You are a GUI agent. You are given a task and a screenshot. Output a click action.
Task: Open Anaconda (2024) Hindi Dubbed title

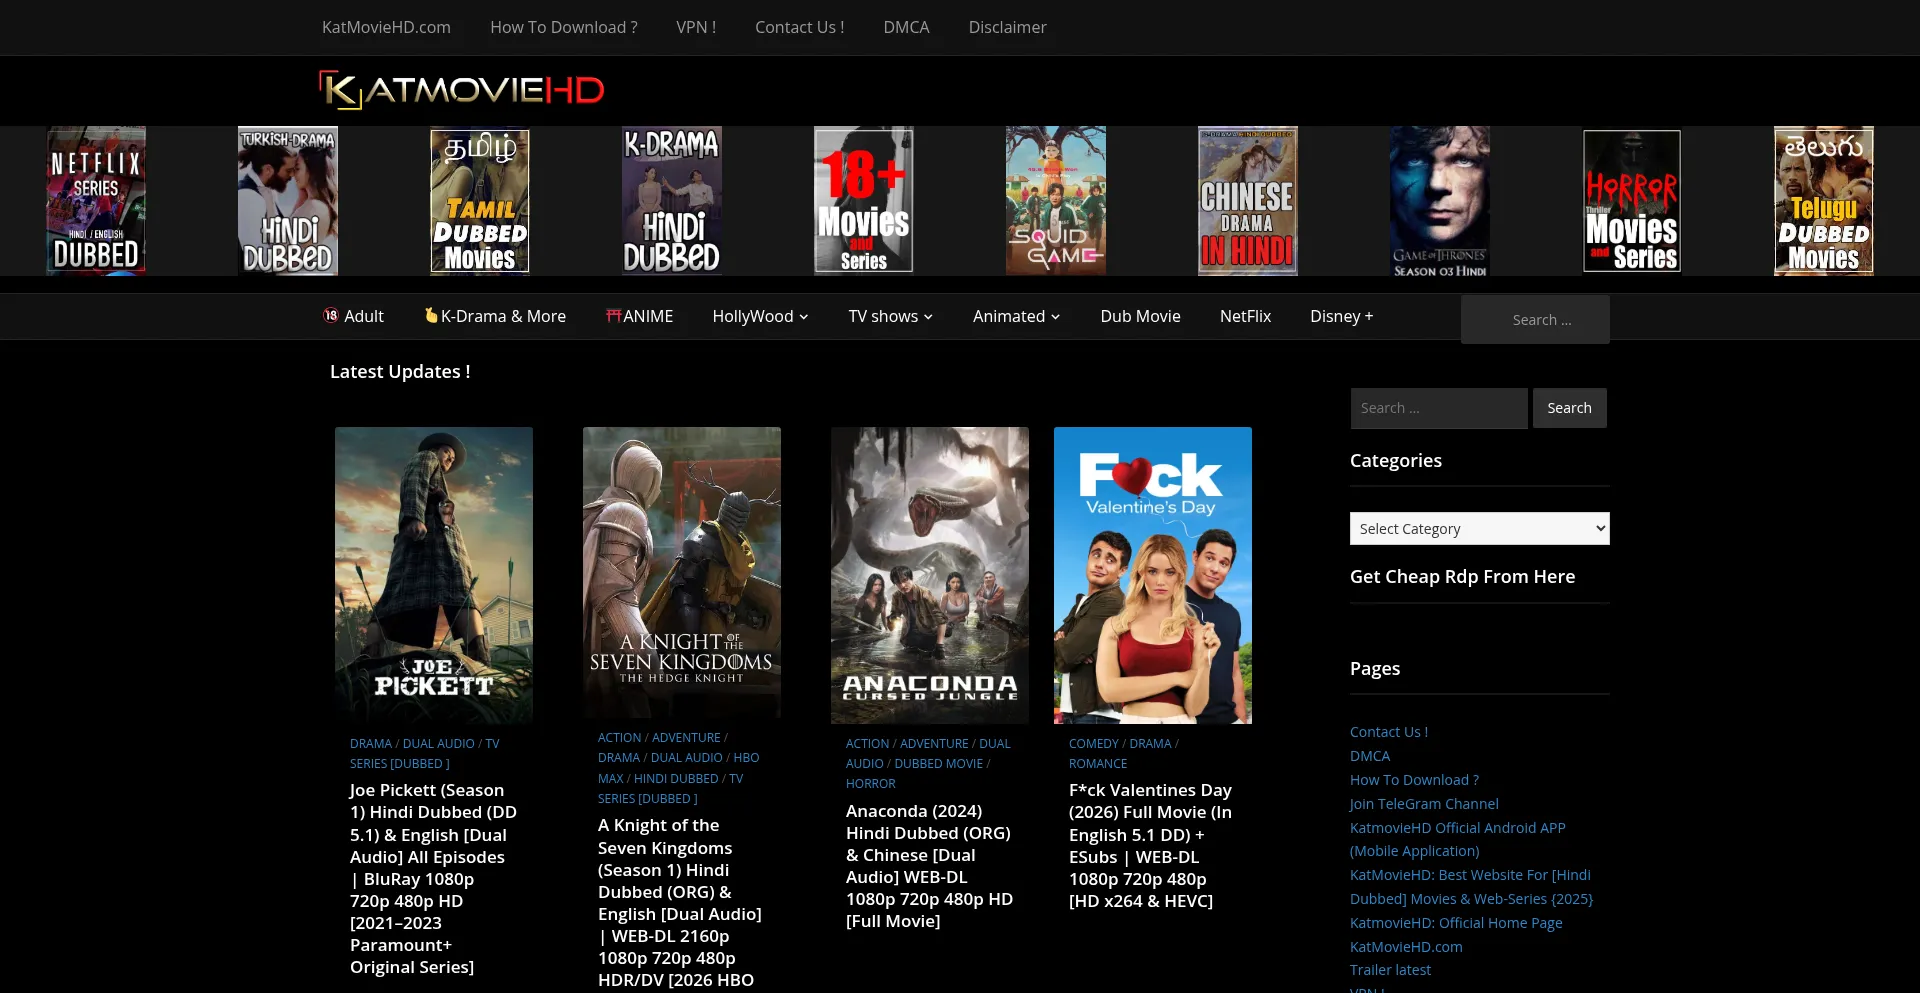929,866
